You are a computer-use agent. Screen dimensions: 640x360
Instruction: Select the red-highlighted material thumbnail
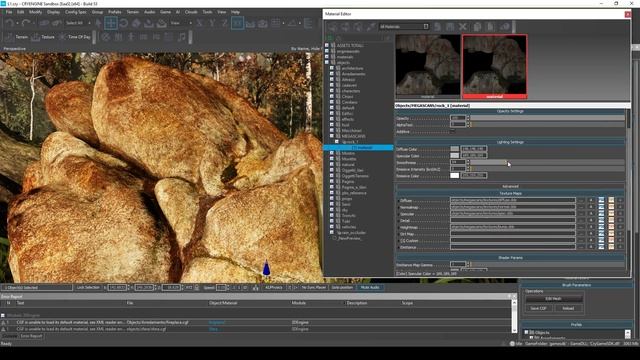click(x=494, y=67)
